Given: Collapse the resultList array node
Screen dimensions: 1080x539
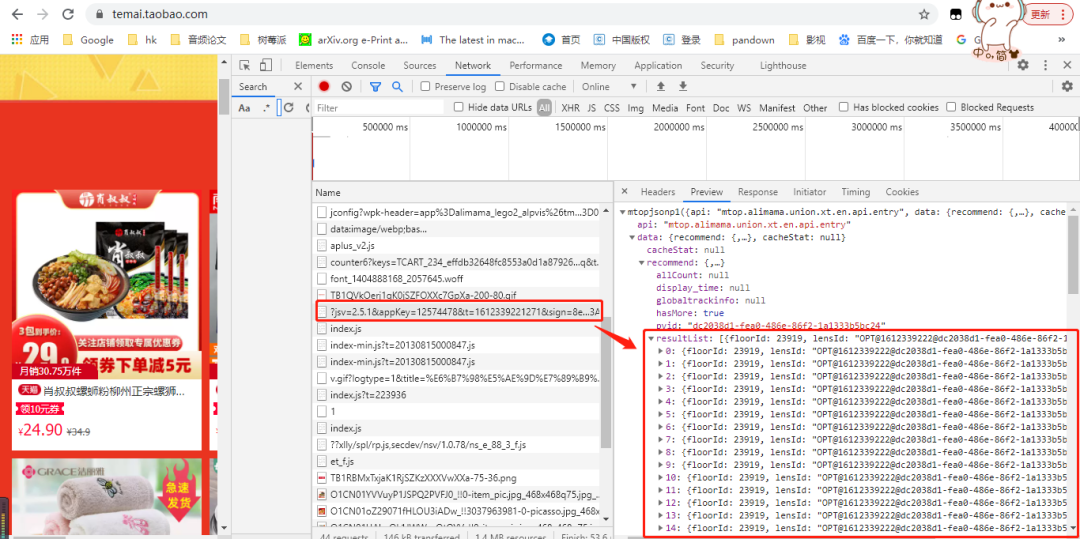Looking at the screenshot, I should click(651, 339).
